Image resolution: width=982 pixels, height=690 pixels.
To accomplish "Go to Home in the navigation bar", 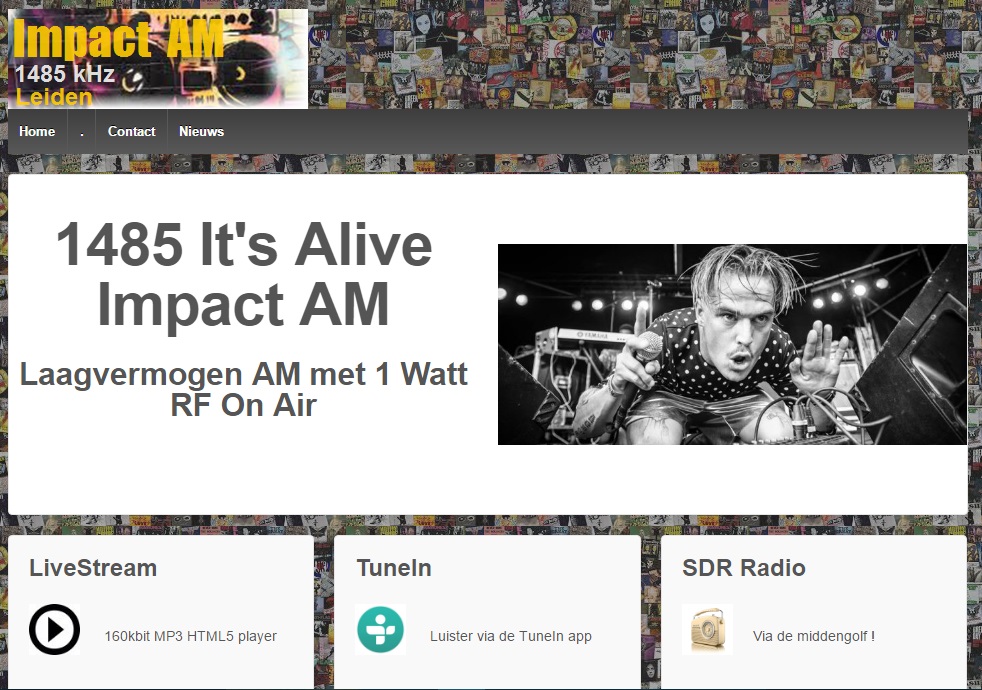I will (x=37, y=131).
